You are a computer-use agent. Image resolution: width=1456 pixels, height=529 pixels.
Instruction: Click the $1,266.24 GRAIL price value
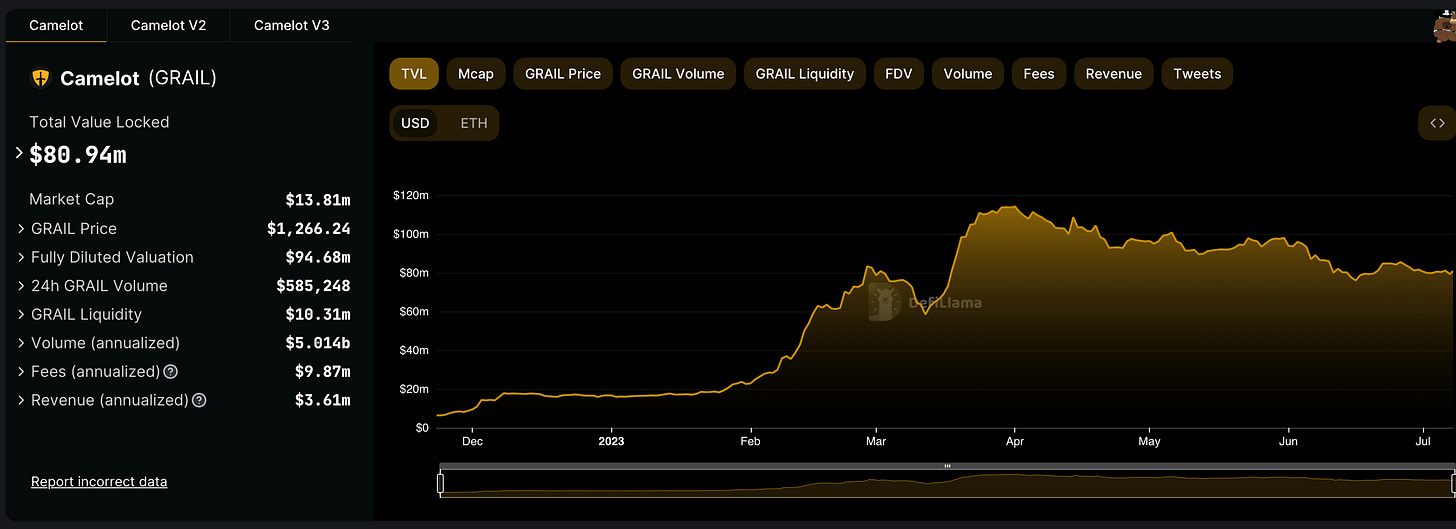click(x=309, y=228)
